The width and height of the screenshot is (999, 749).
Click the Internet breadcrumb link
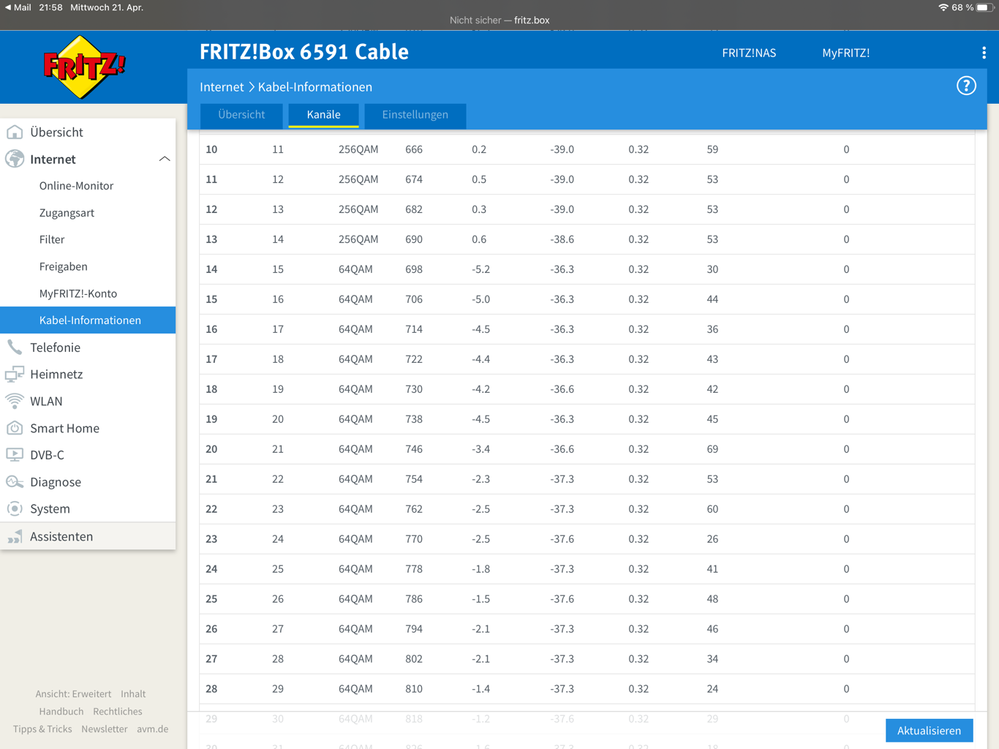[222, 87]
